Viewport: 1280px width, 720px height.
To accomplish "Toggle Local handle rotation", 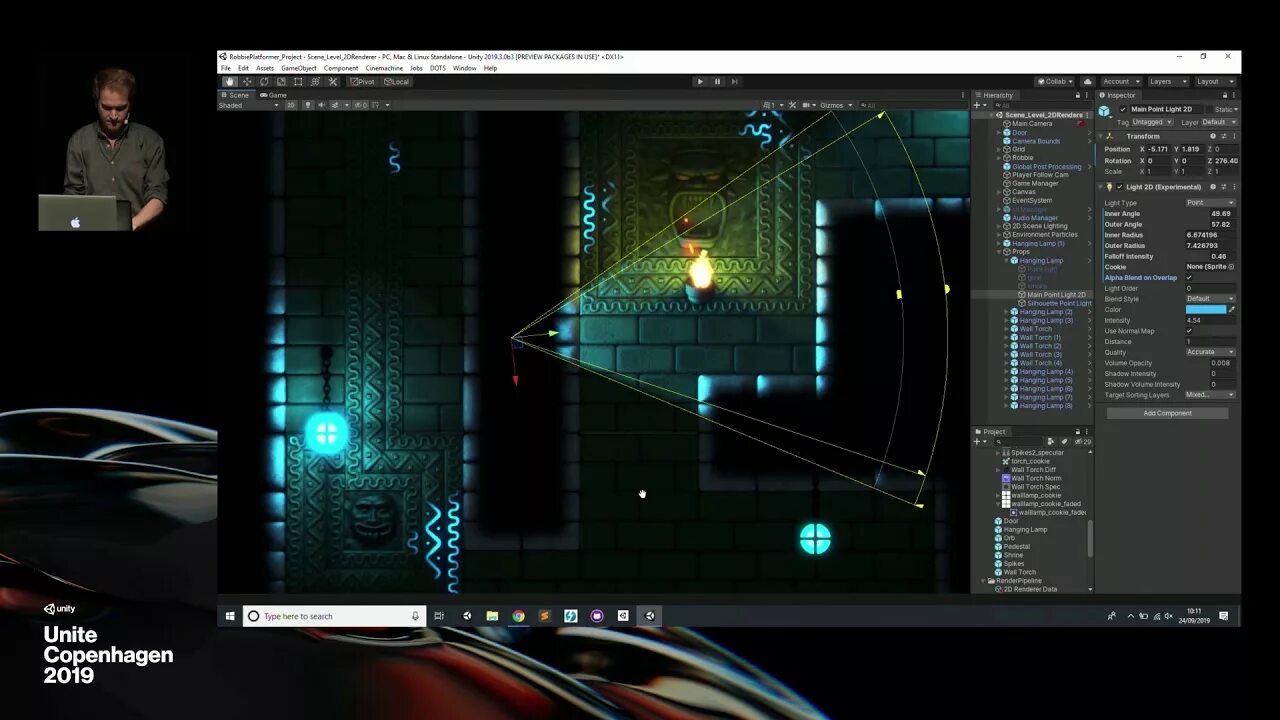I will pos(397,82).
